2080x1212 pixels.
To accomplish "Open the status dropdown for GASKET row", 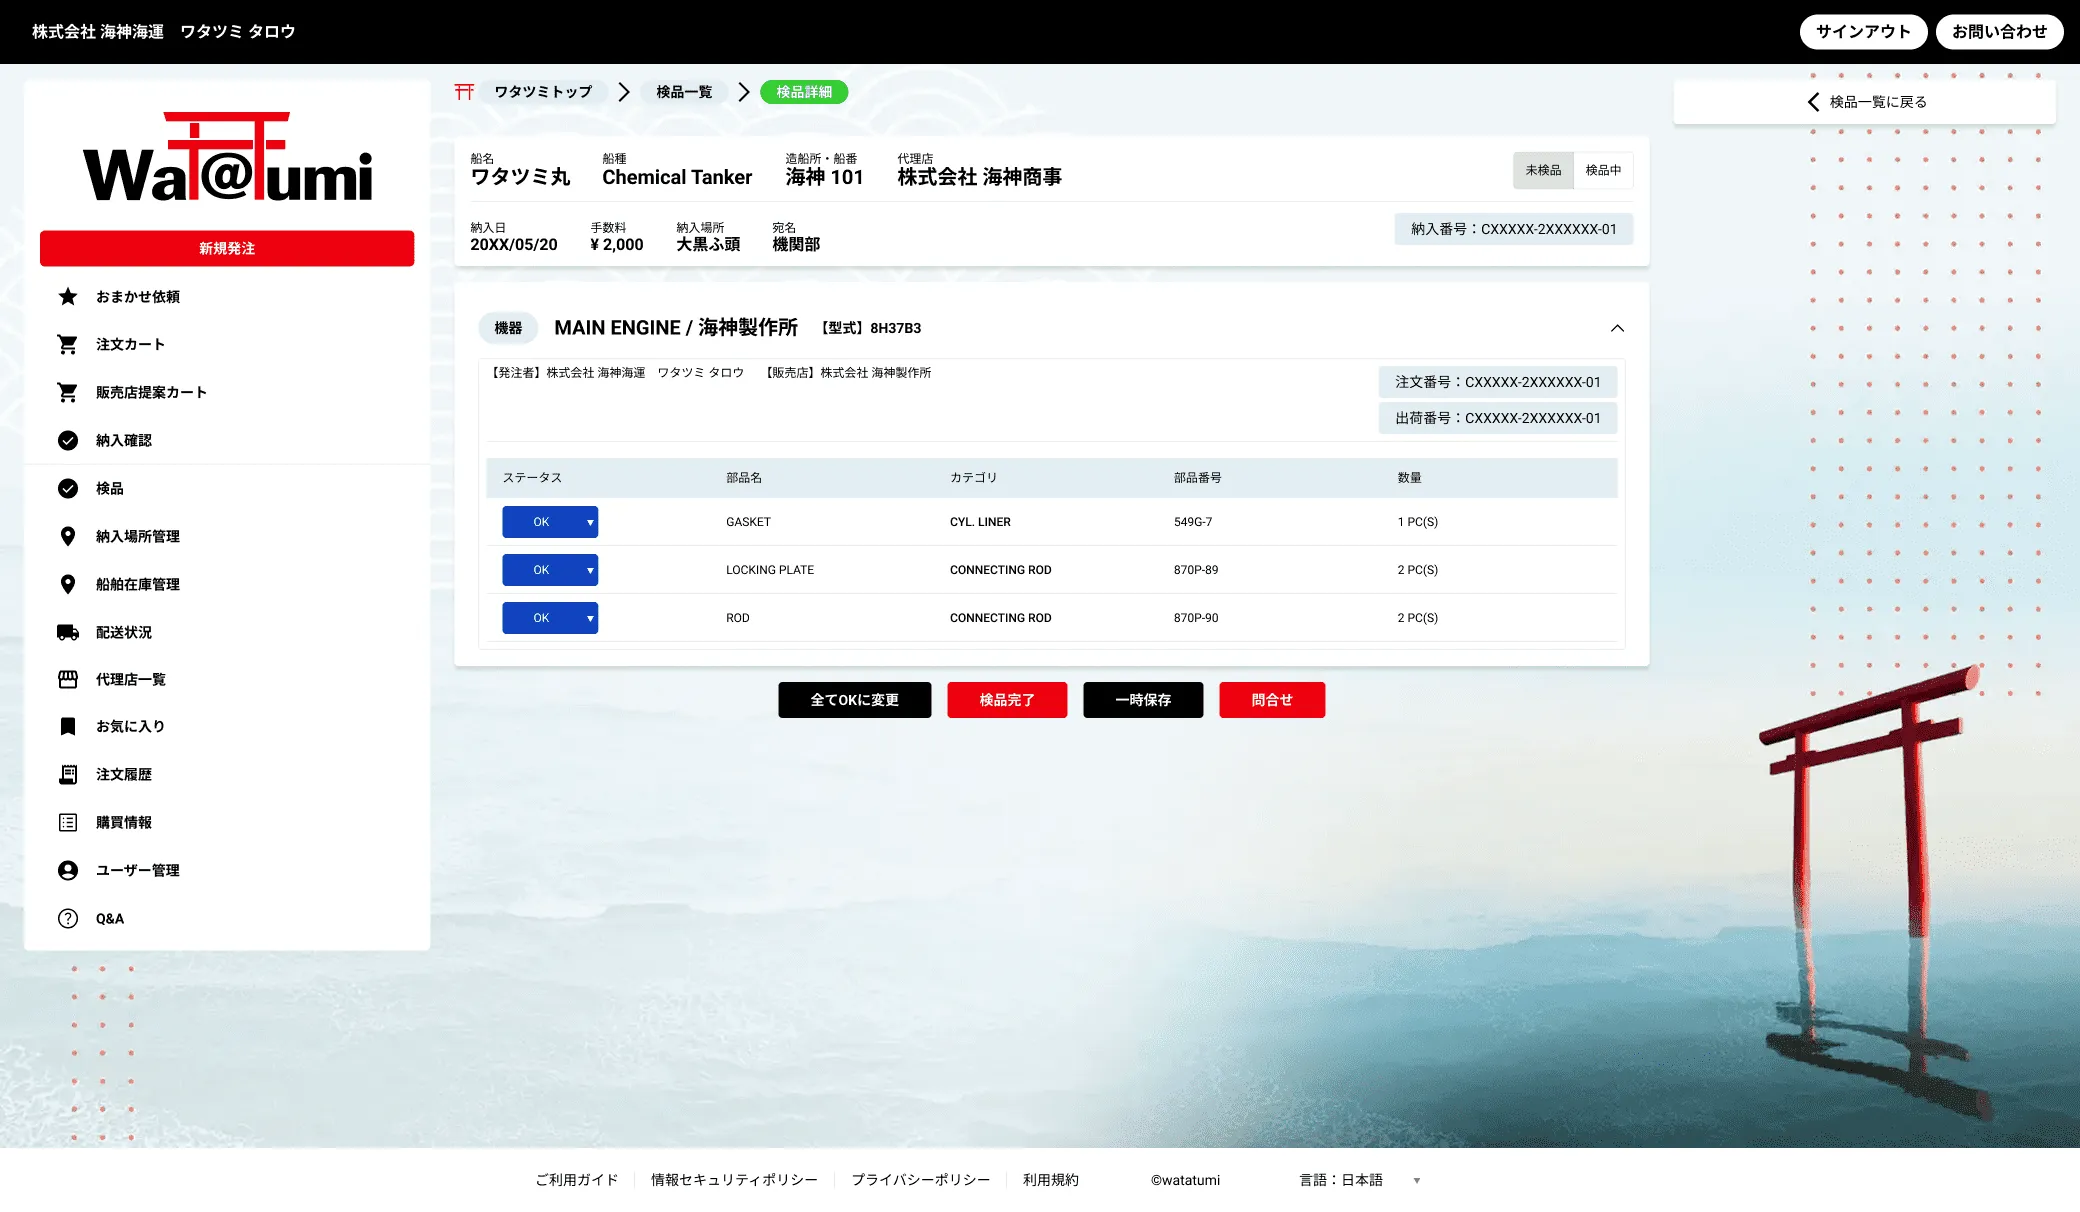I will pos(550,522).
